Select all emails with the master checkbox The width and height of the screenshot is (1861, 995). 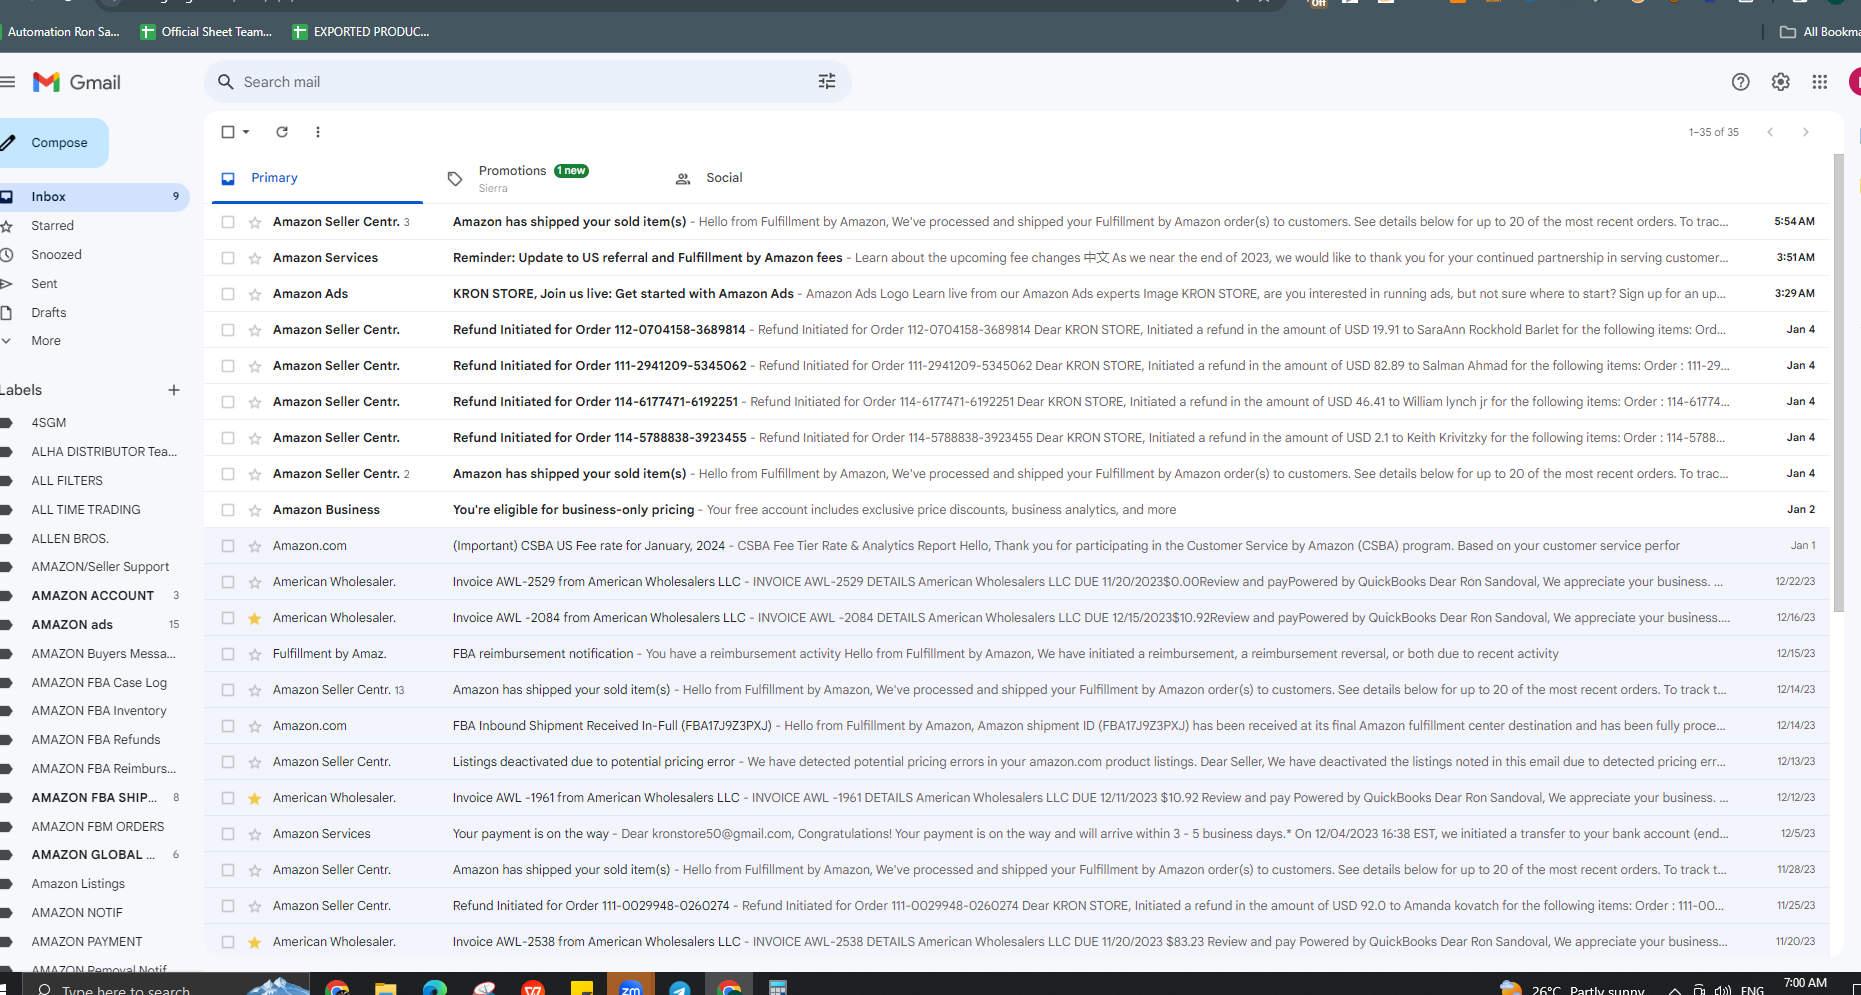point(228,132)
